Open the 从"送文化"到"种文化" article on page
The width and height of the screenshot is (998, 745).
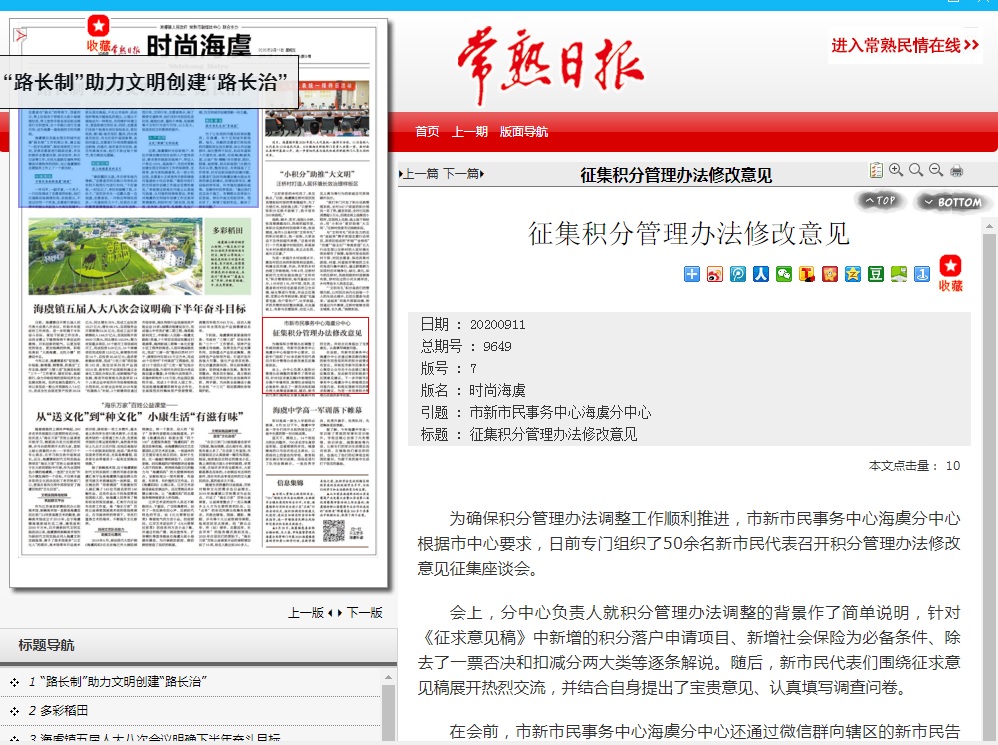140,417
